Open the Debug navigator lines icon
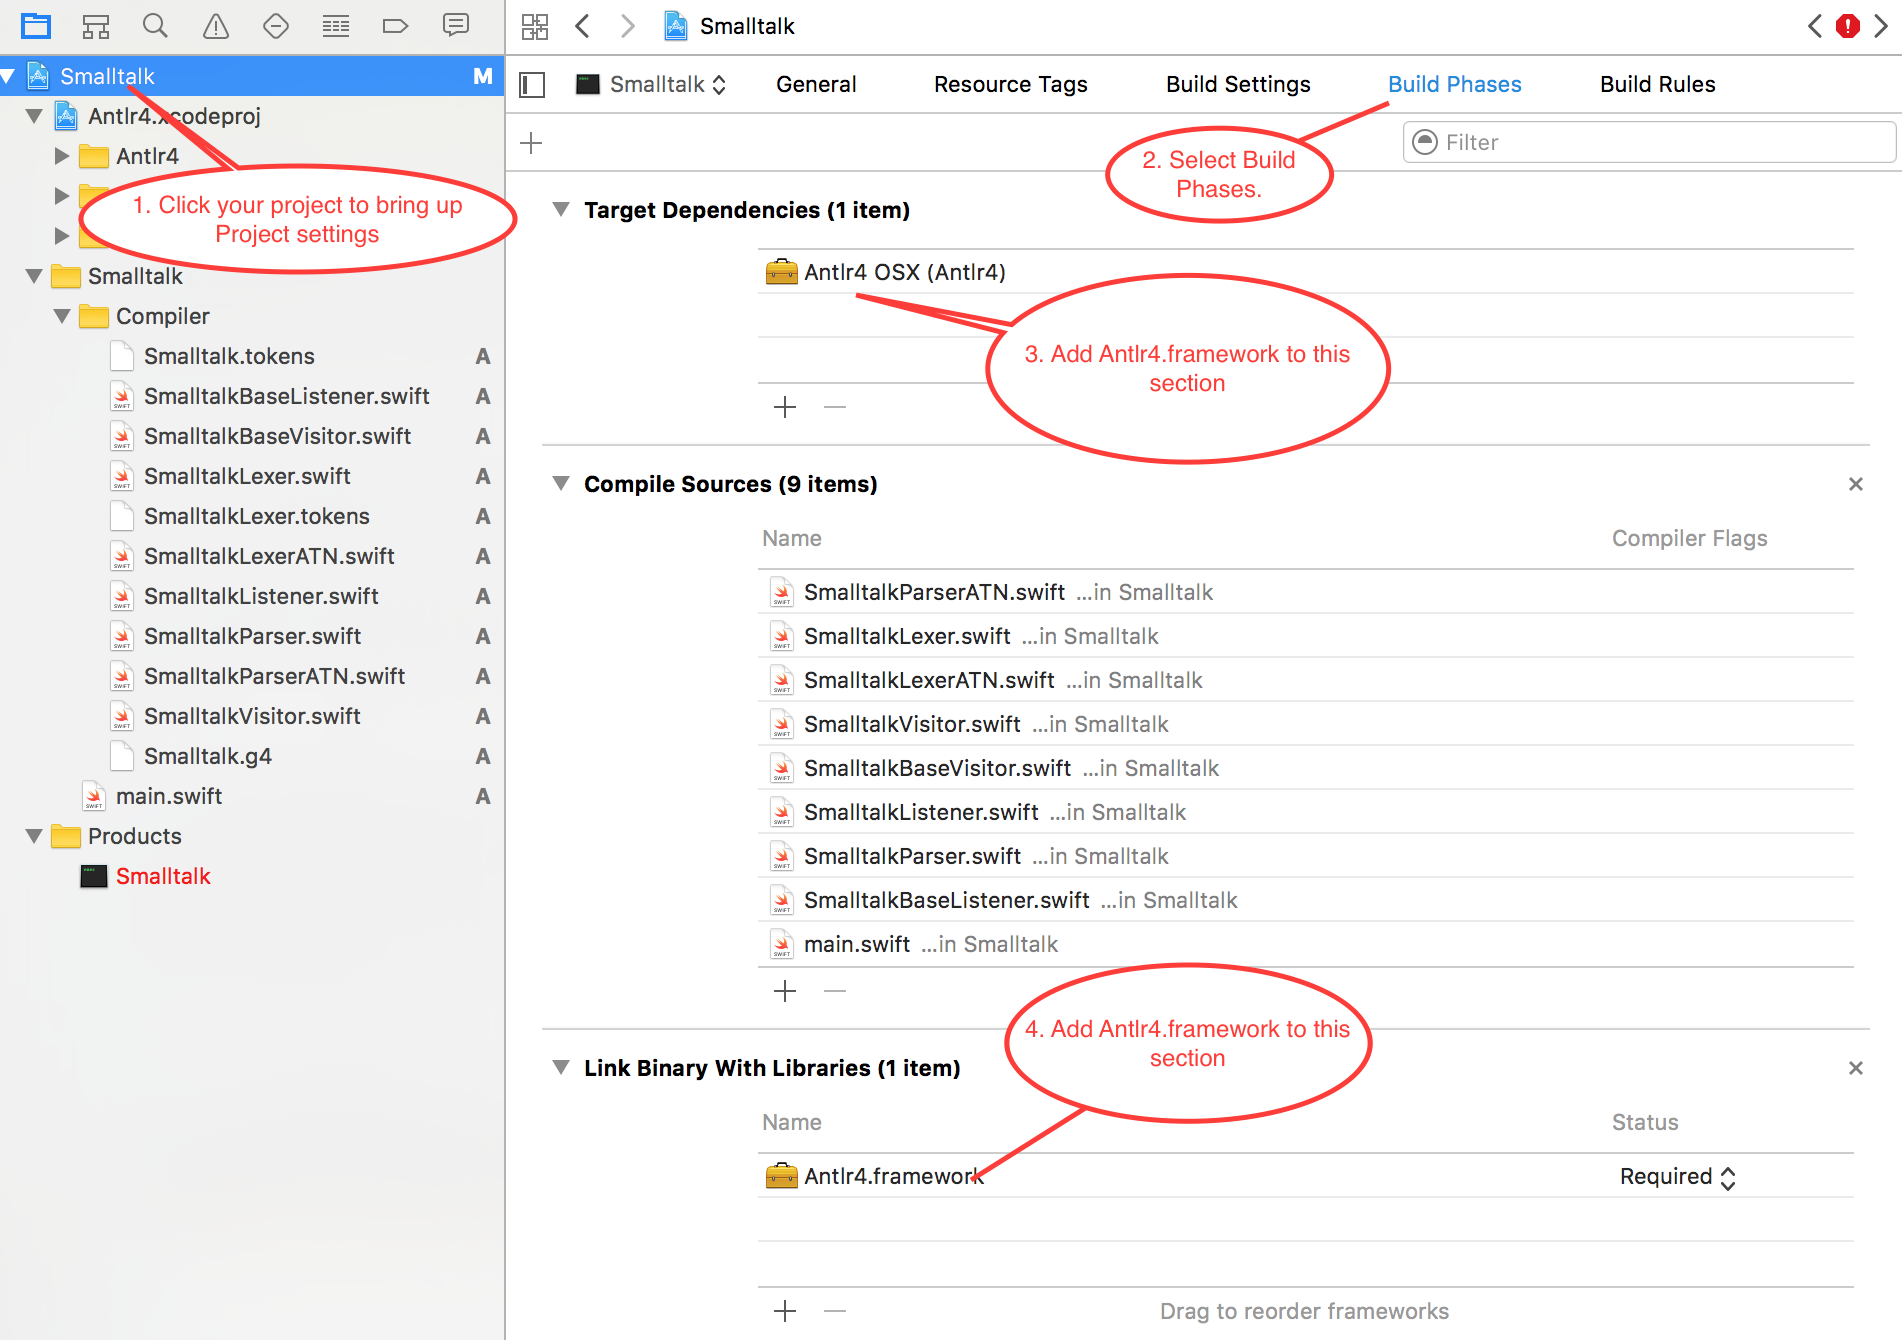 tap(336, 26)
